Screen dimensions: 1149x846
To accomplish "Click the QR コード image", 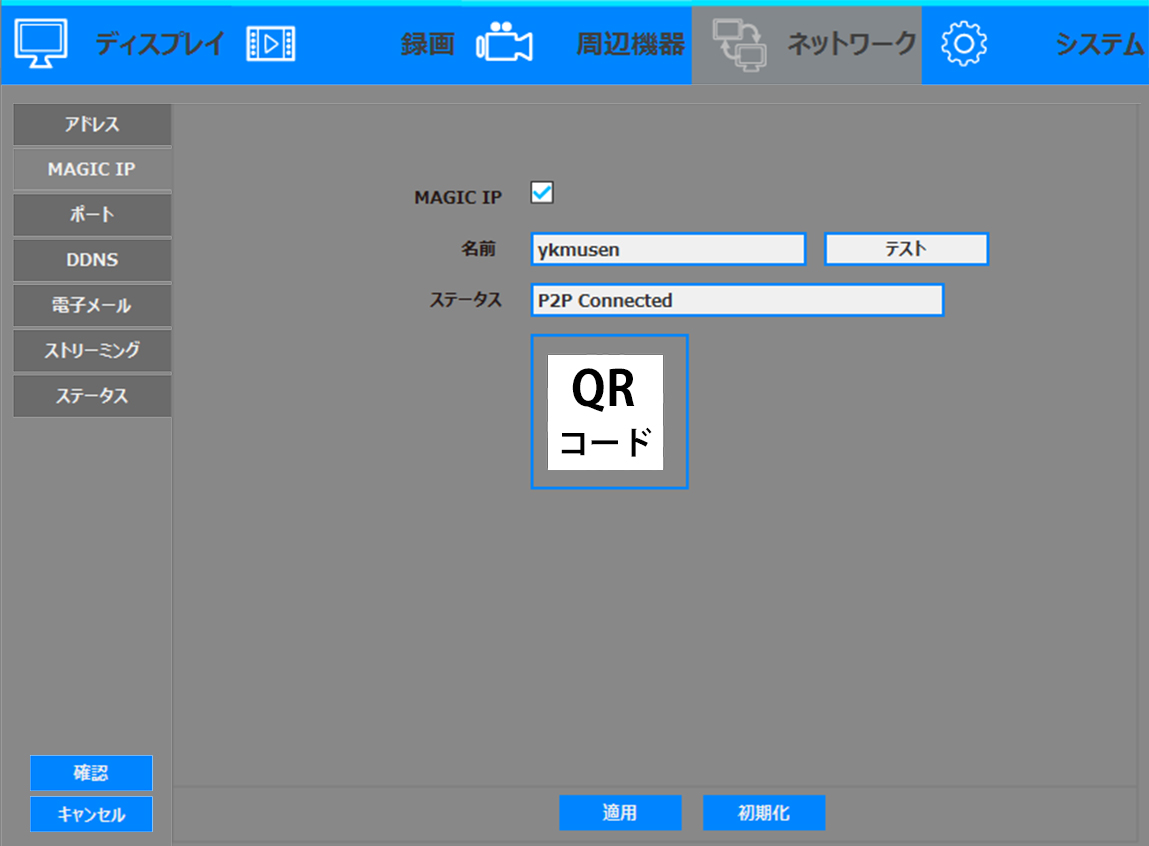I will [x=605, y=412].
